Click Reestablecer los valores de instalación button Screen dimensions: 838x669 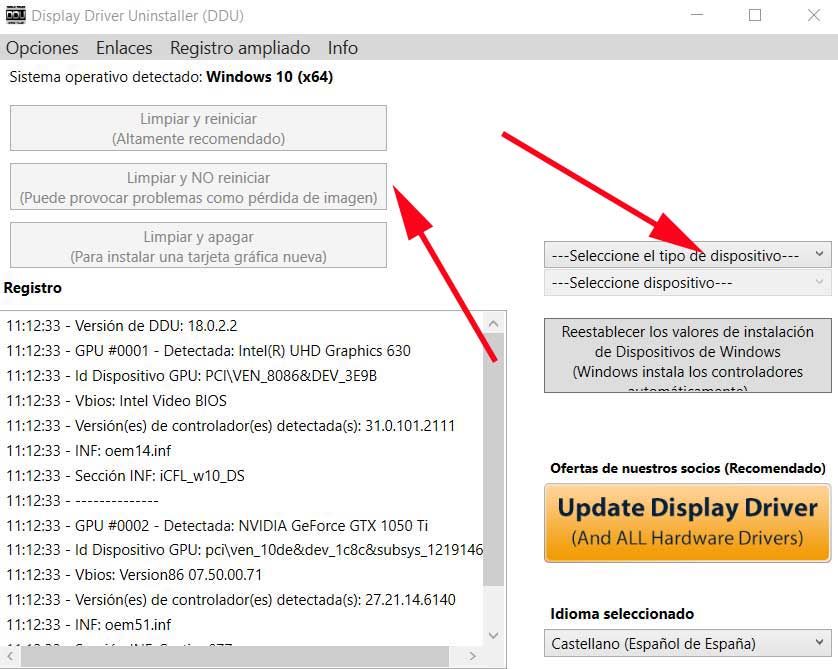tap(688, 356)
